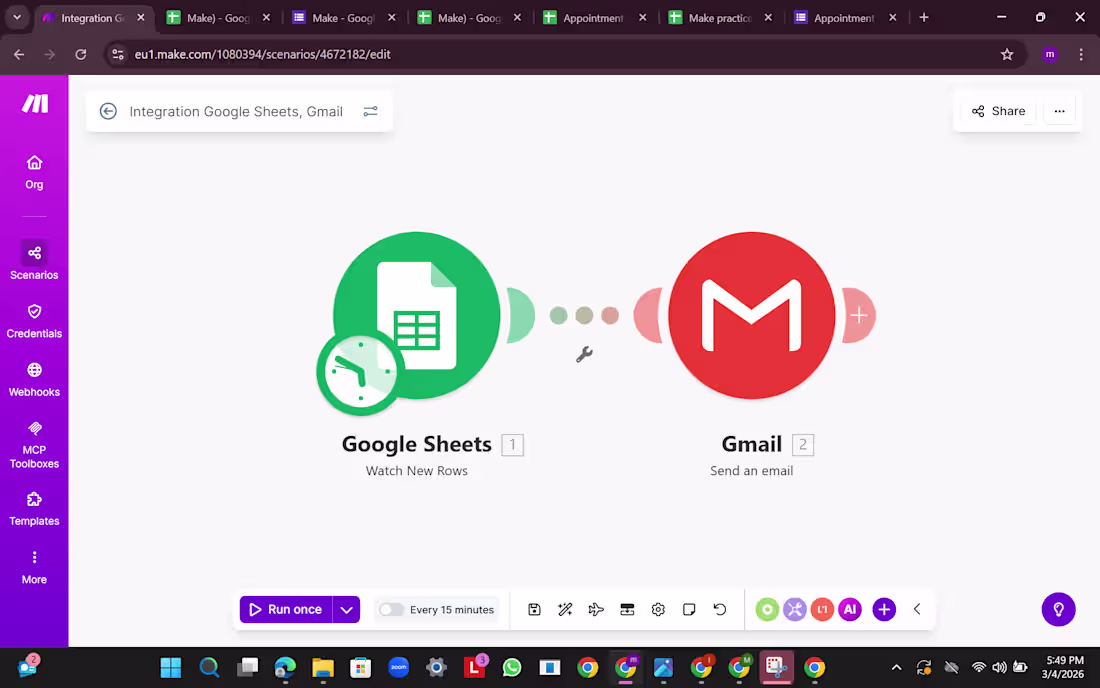Open More options in the sidebar
Viewport: 1100px width, 688px height.
coord(34,567)
